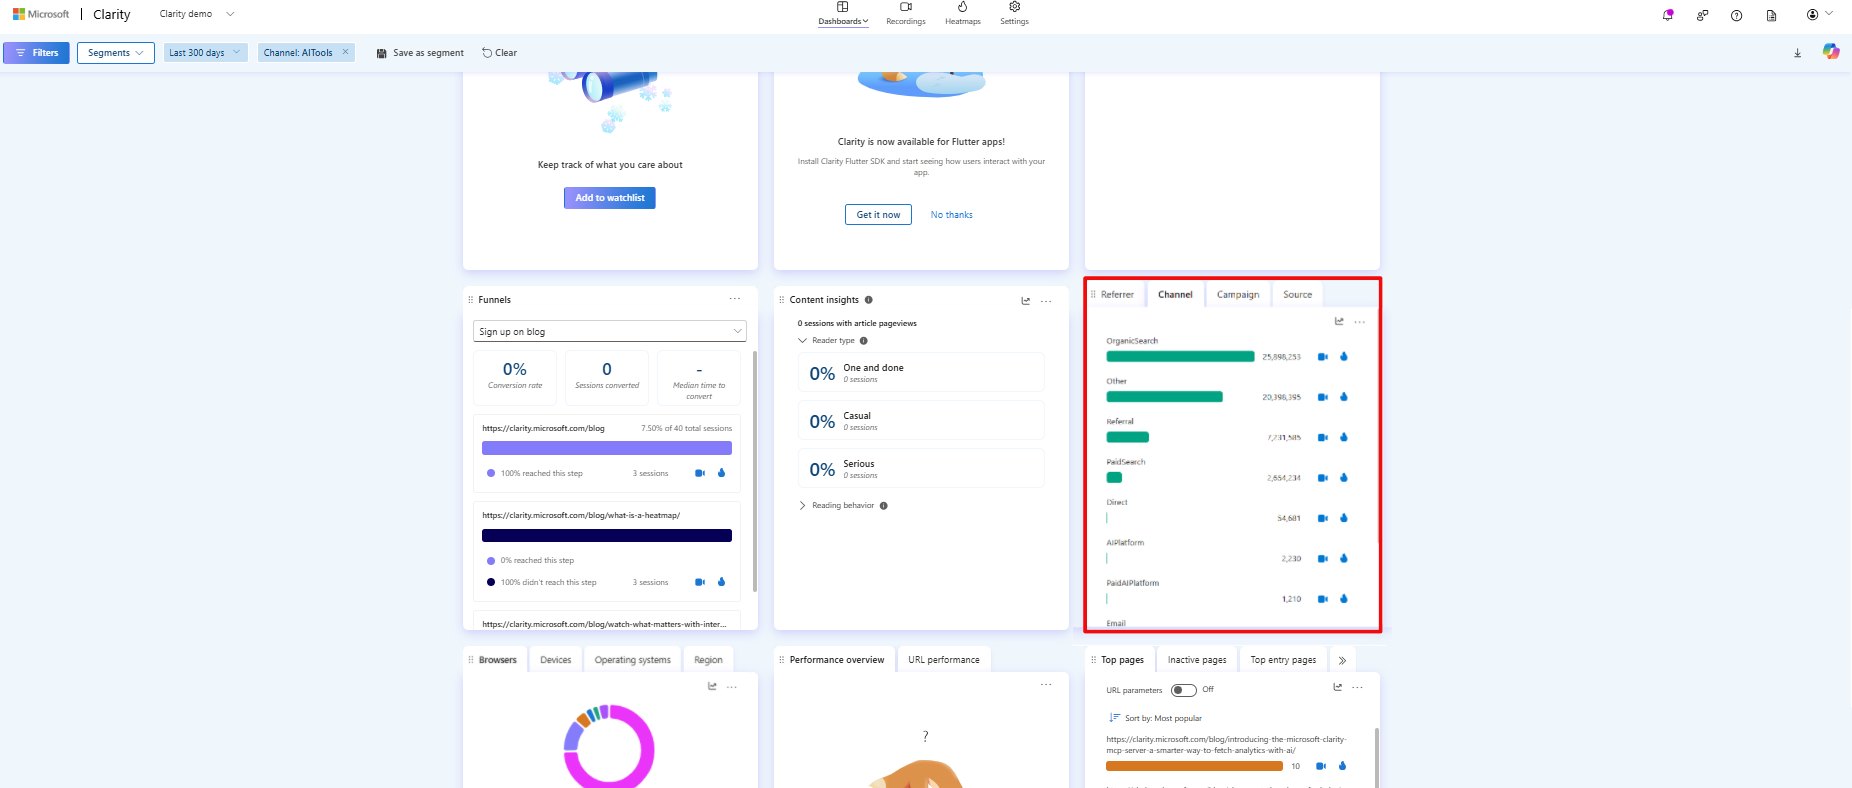Open Content insights more options

[1046, 301]
